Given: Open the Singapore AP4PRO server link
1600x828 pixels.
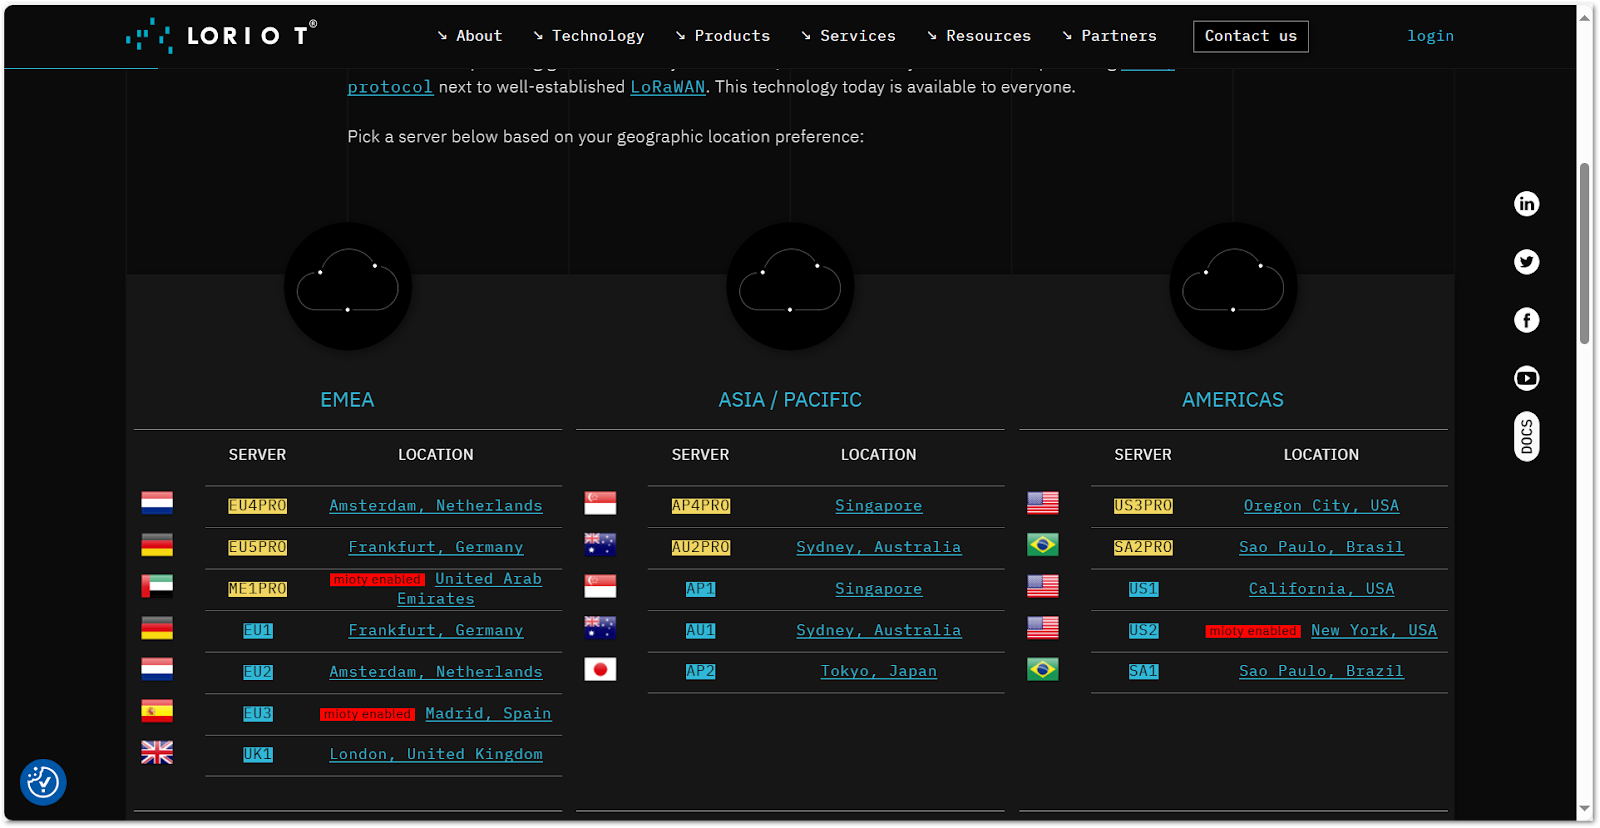Looking at the screenshot, I should click(879, 506).
